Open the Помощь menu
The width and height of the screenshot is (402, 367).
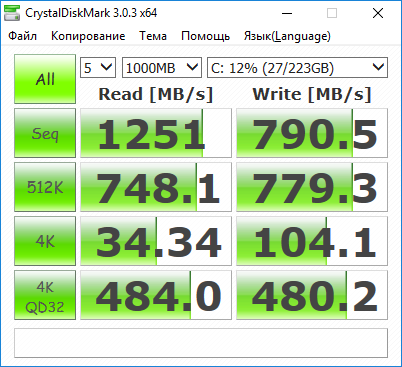205,36
